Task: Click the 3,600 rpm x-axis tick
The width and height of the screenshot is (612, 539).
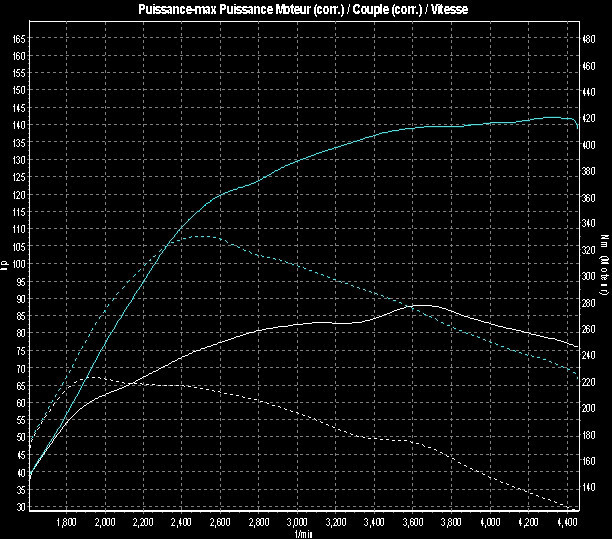Action: coord(413,522)
